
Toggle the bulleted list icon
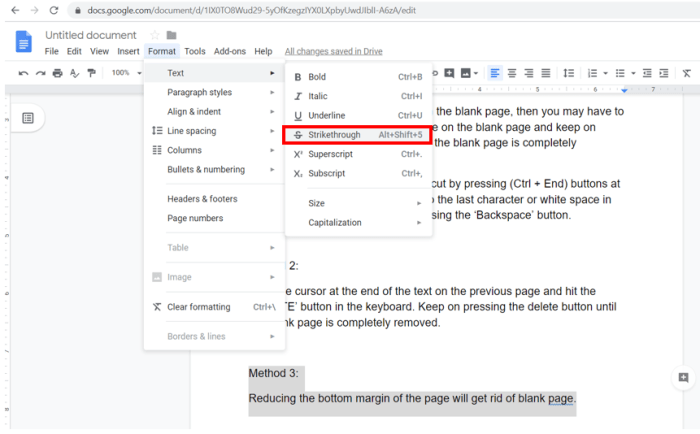point(620,73)
